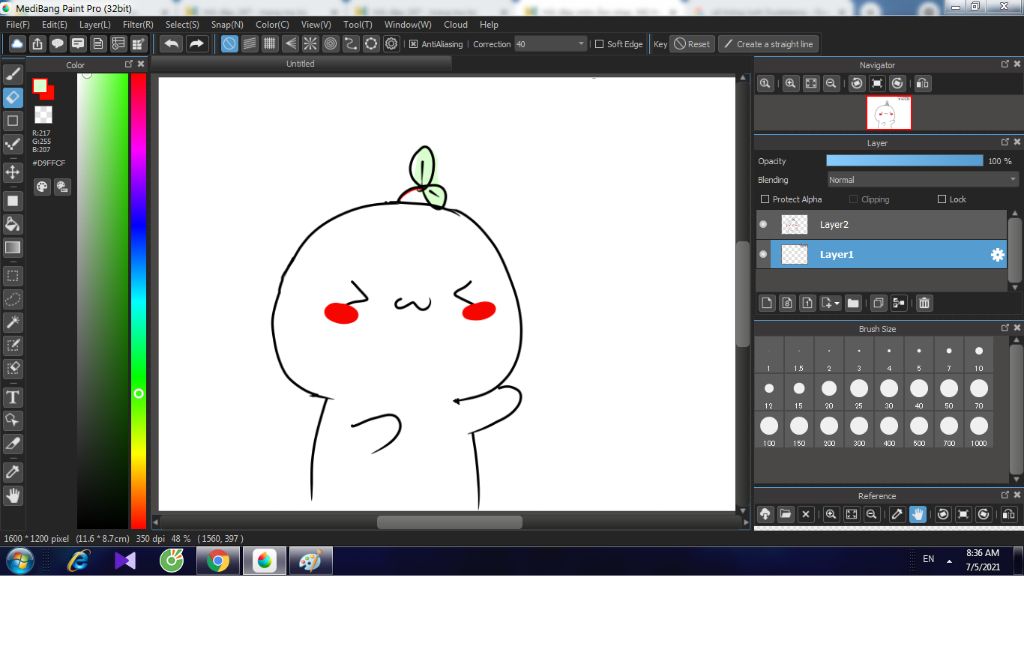Open the Edit menu
Screen dimensions: 1024x661
[54, 24]
